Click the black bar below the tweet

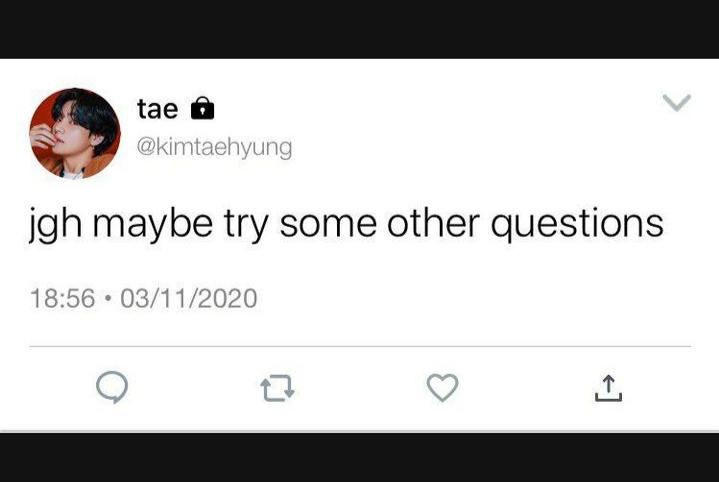click(x=360, y=457)
